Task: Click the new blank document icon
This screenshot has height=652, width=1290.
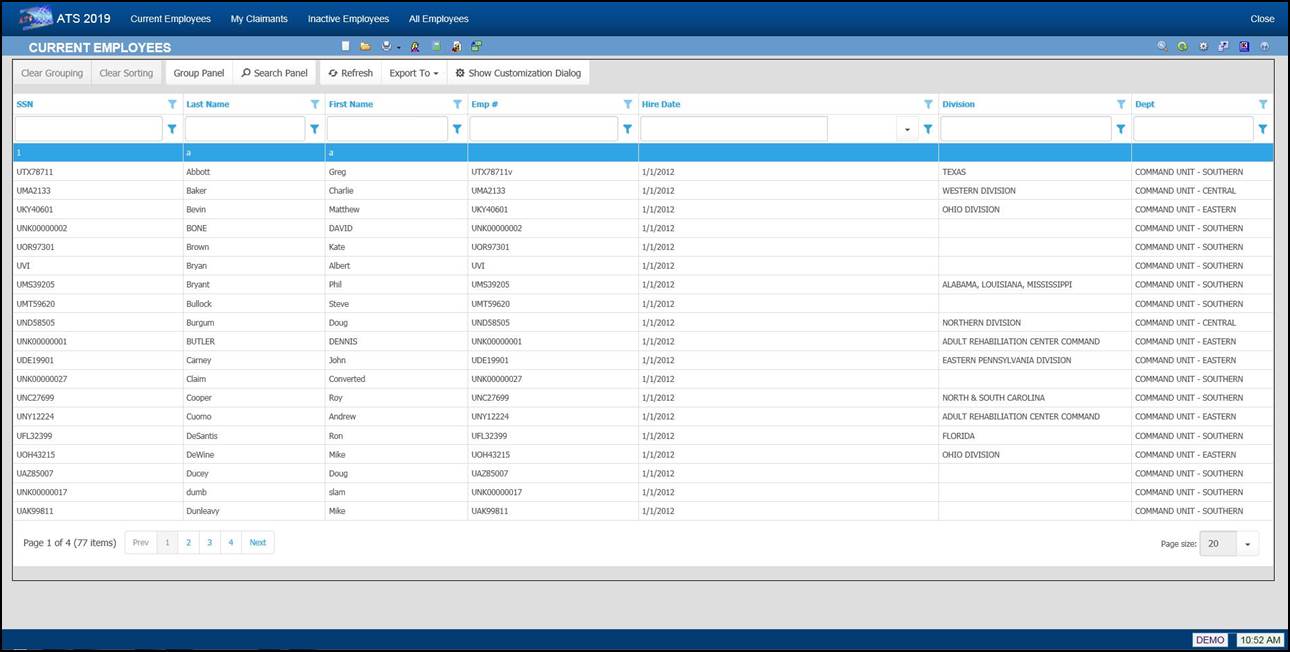Action: coord(346,46)
